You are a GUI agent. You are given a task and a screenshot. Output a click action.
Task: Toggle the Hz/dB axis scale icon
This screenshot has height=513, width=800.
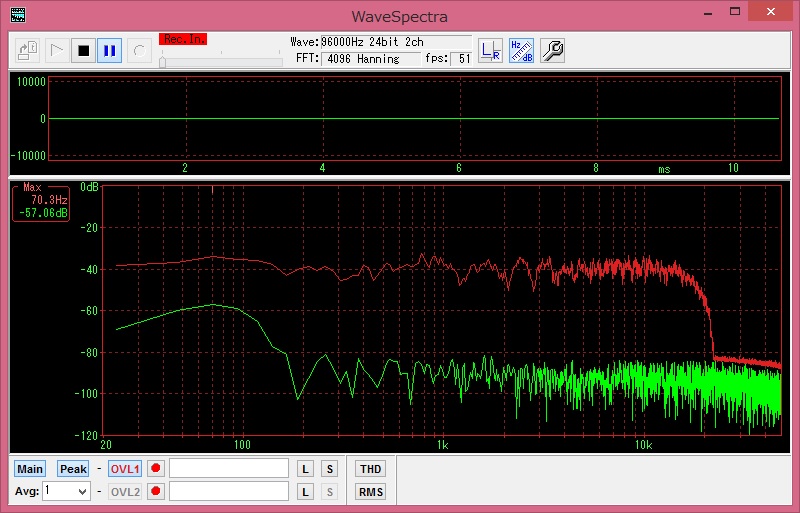521,51
